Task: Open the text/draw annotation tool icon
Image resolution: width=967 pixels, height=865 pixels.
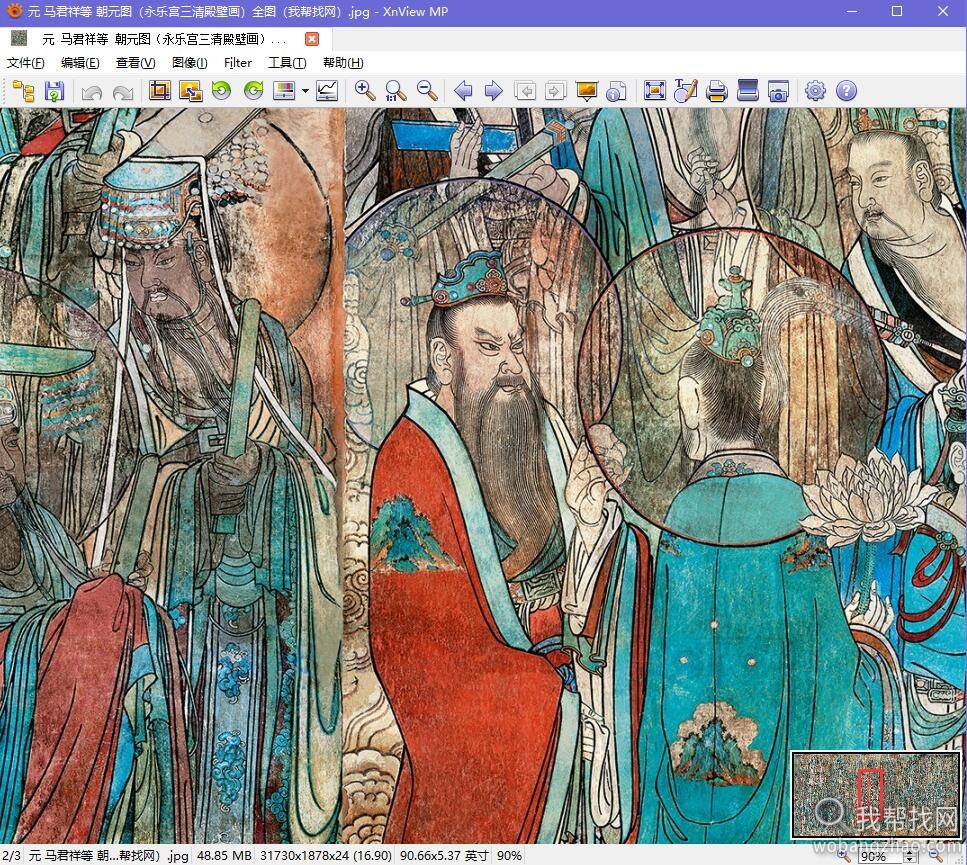Action: click(686, 91)
